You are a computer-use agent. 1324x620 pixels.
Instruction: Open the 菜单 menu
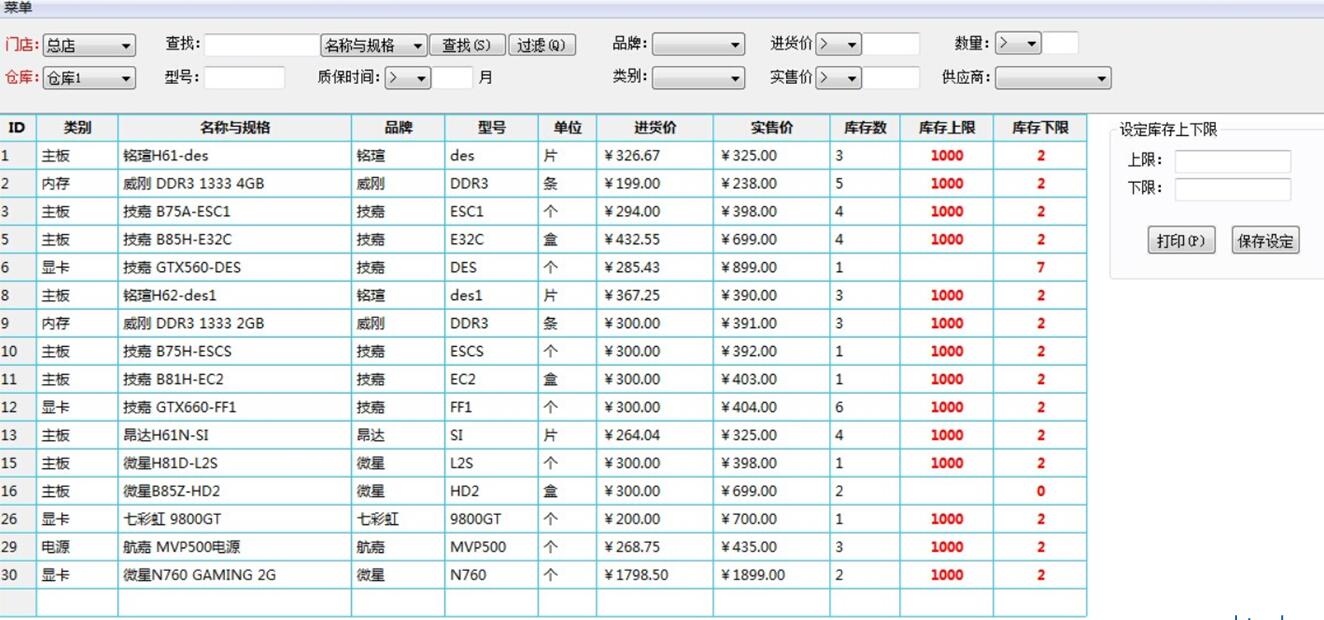18,7
